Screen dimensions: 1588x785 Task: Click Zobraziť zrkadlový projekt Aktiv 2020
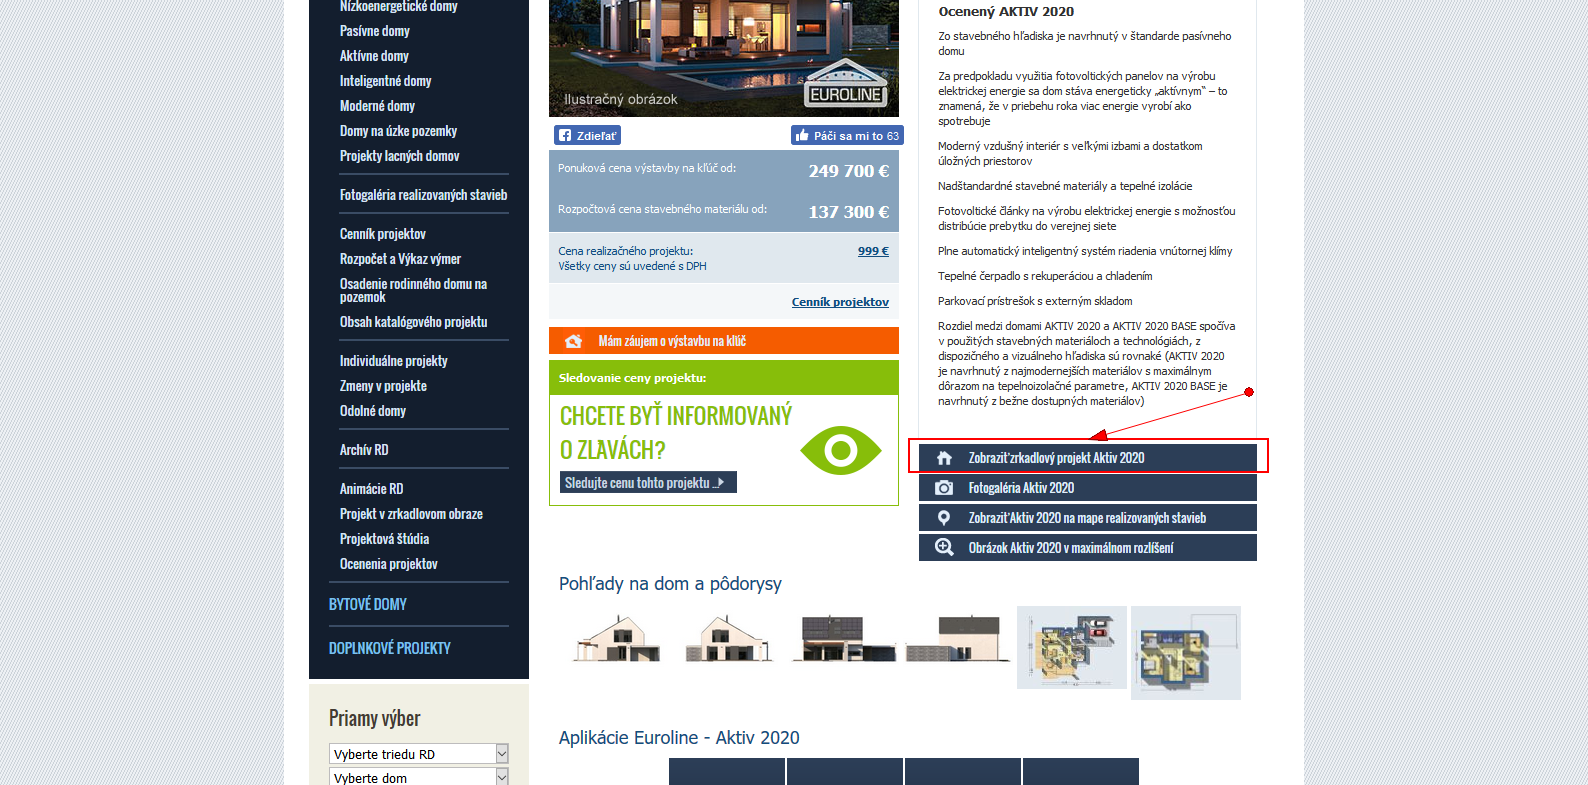1088,458
